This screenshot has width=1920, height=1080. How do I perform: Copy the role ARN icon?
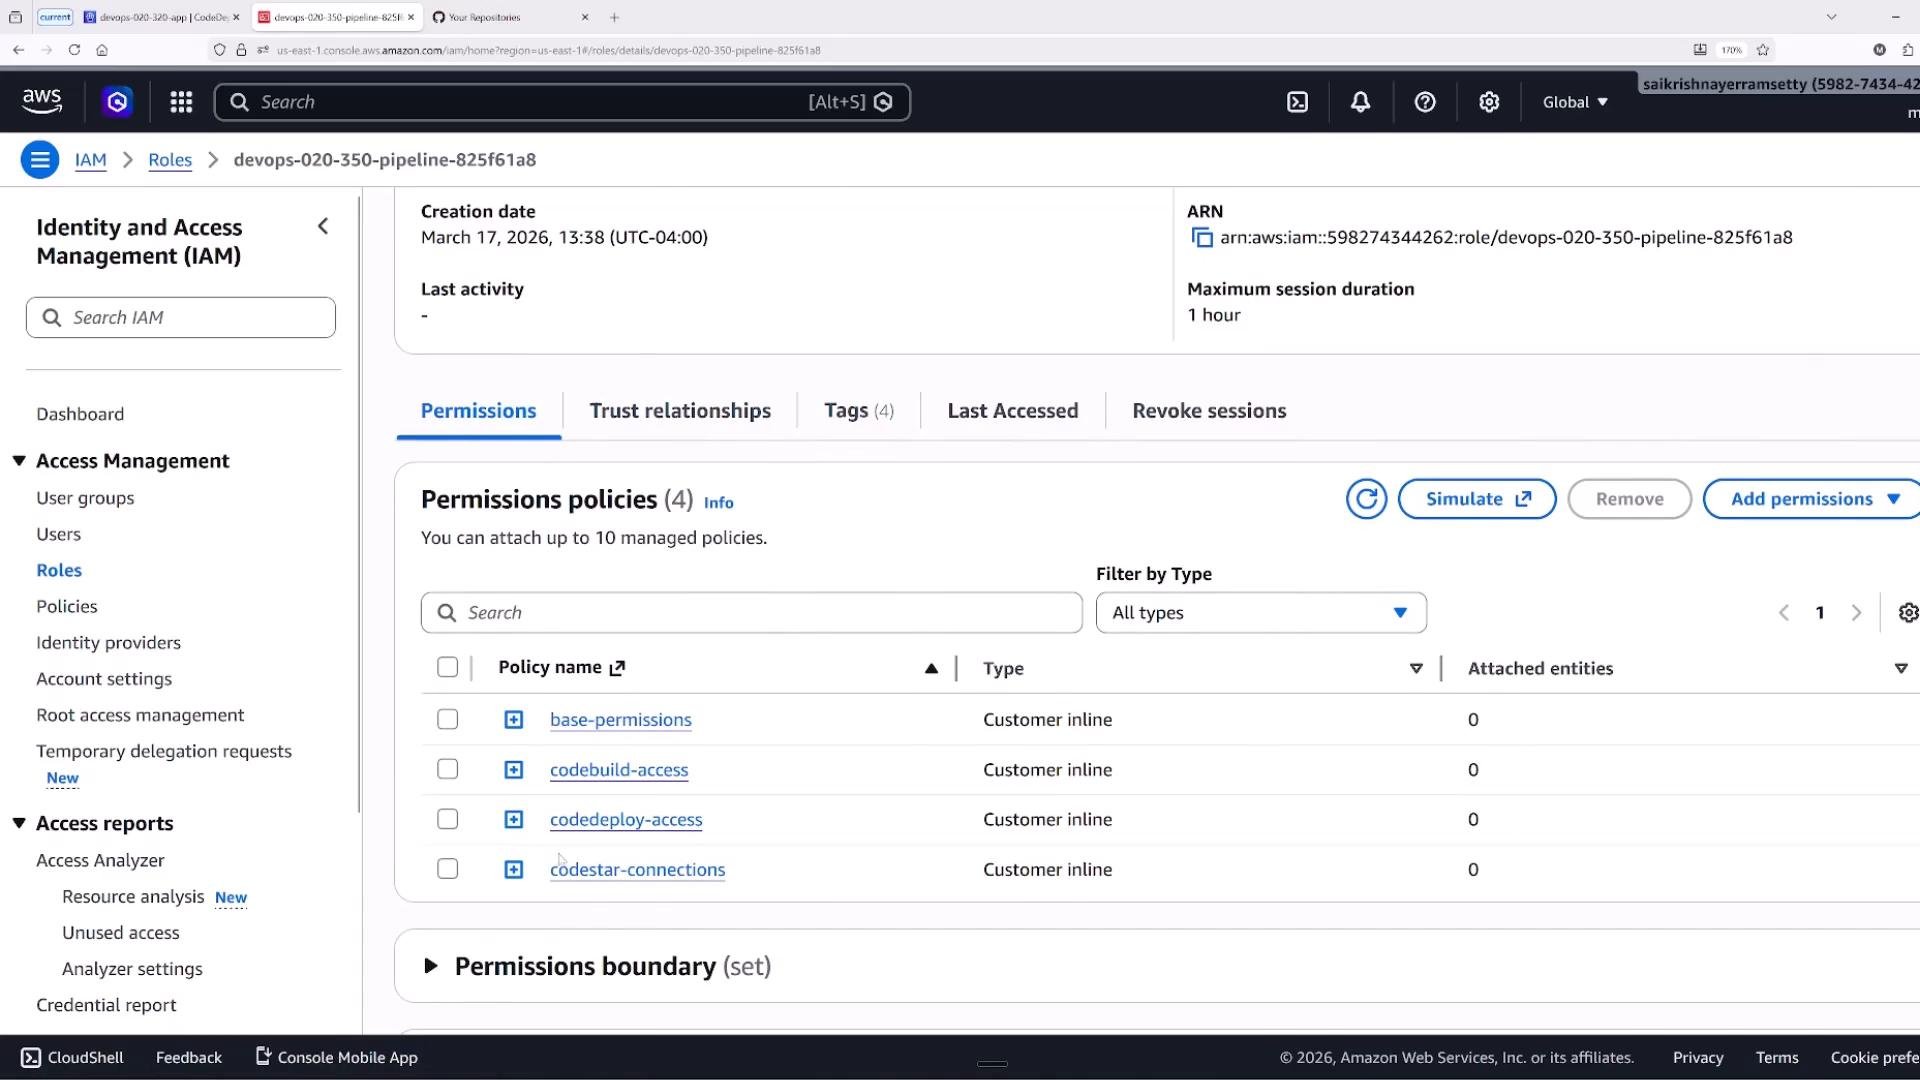[x=1201, y=238]
